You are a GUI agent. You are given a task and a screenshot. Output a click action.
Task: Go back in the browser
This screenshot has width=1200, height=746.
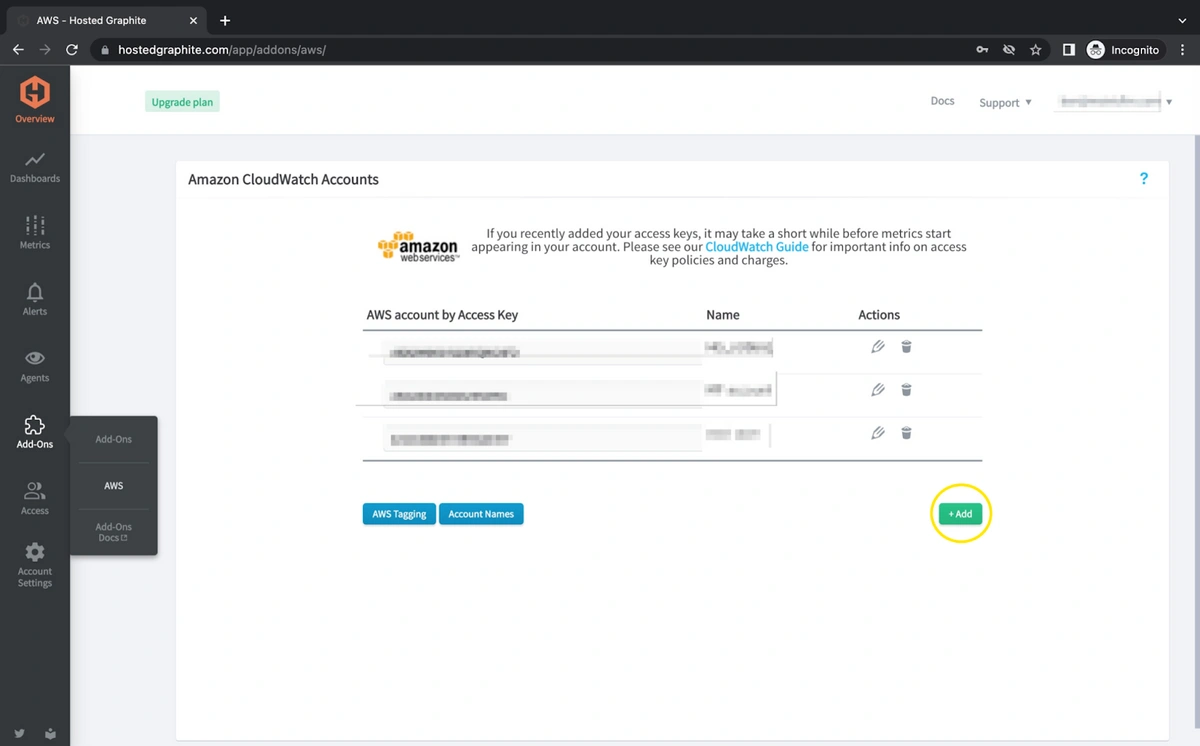[18, 49]
